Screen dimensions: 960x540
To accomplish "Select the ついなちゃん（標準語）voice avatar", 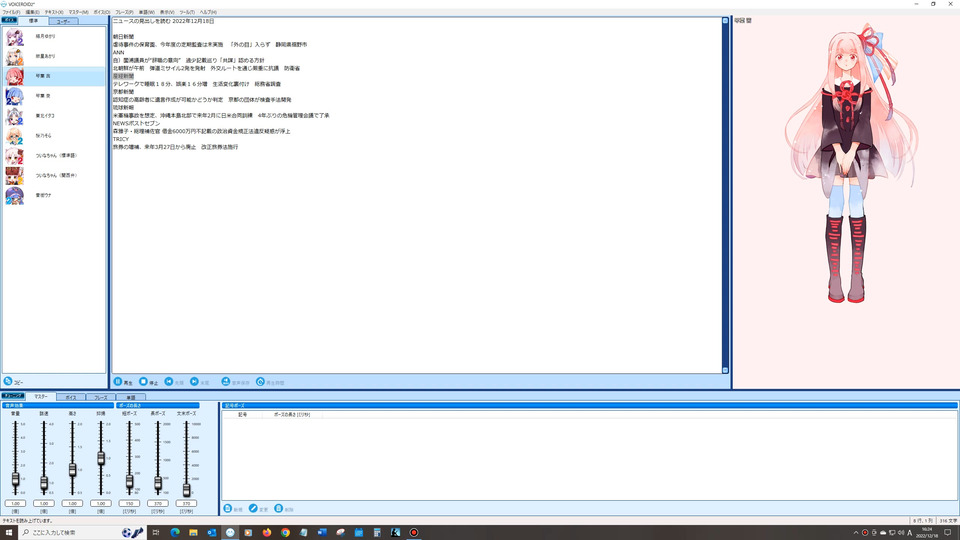I will (15, 156).
